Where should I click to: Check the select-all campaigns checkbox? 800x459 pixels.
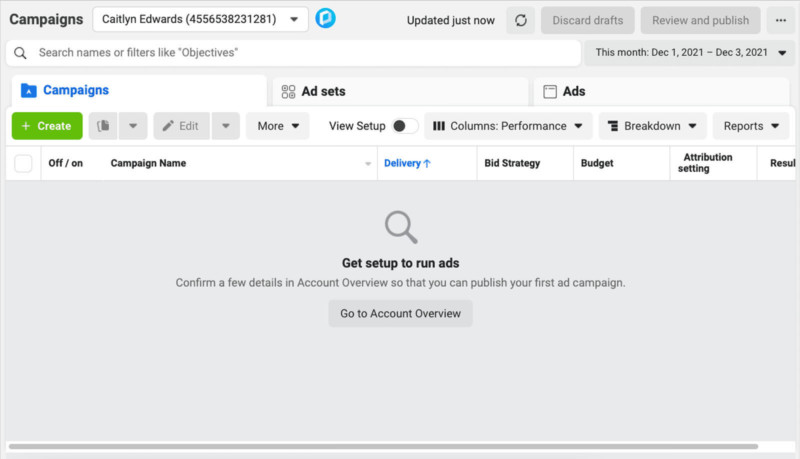[23, 163]
